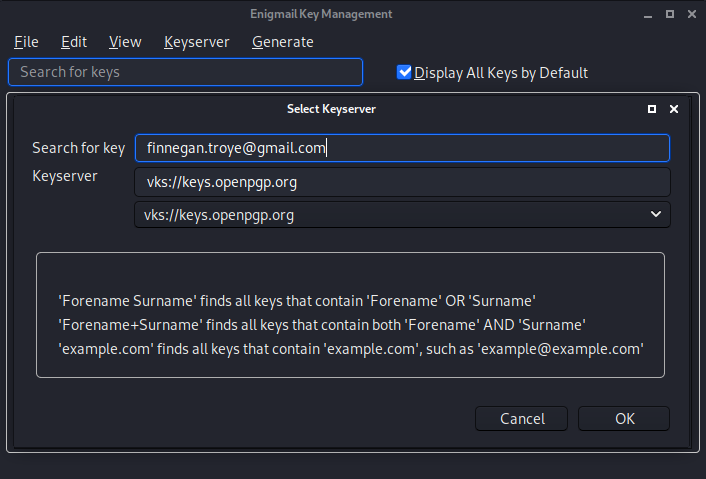Image resolution: width=706 pixels, height=479 pixels.
Task: Maximize the Enigmail Key Management window
Action: coord(665,14)
